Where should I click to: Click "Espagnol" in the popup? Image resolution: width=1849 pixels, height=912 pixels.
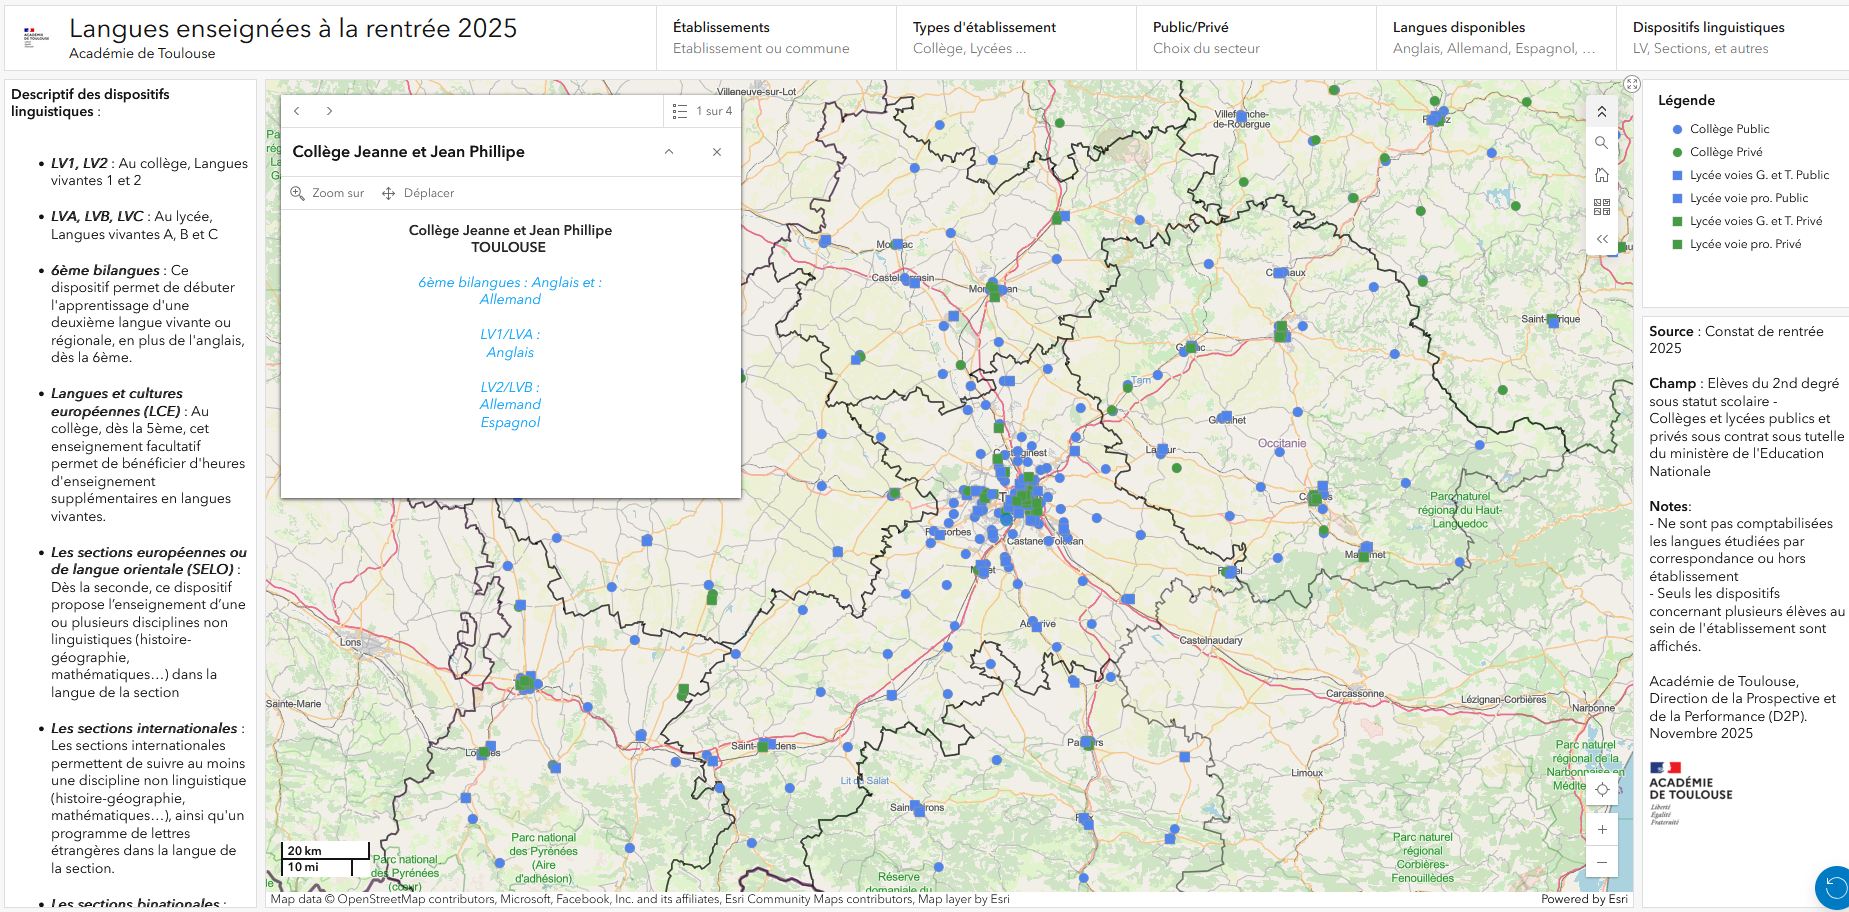click(x=510, y=422)
